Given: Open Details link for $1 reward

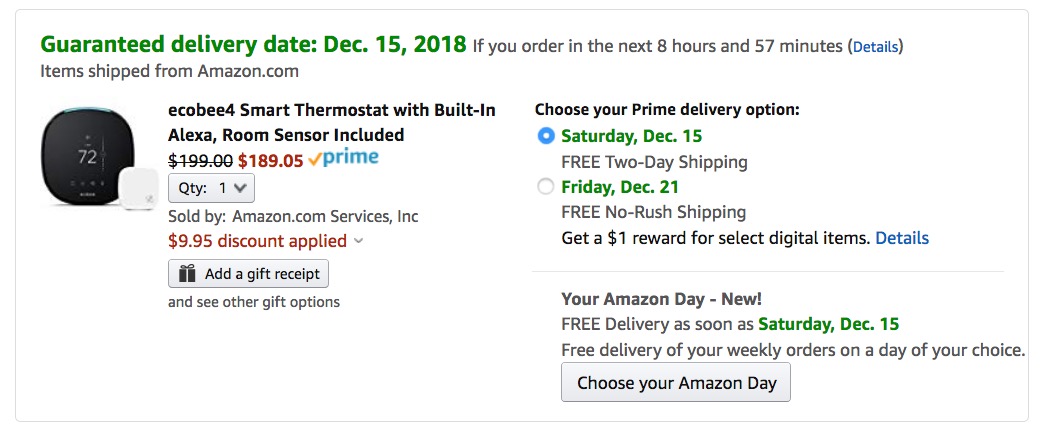Looking at the screenshot, I should tap(902, 238).
